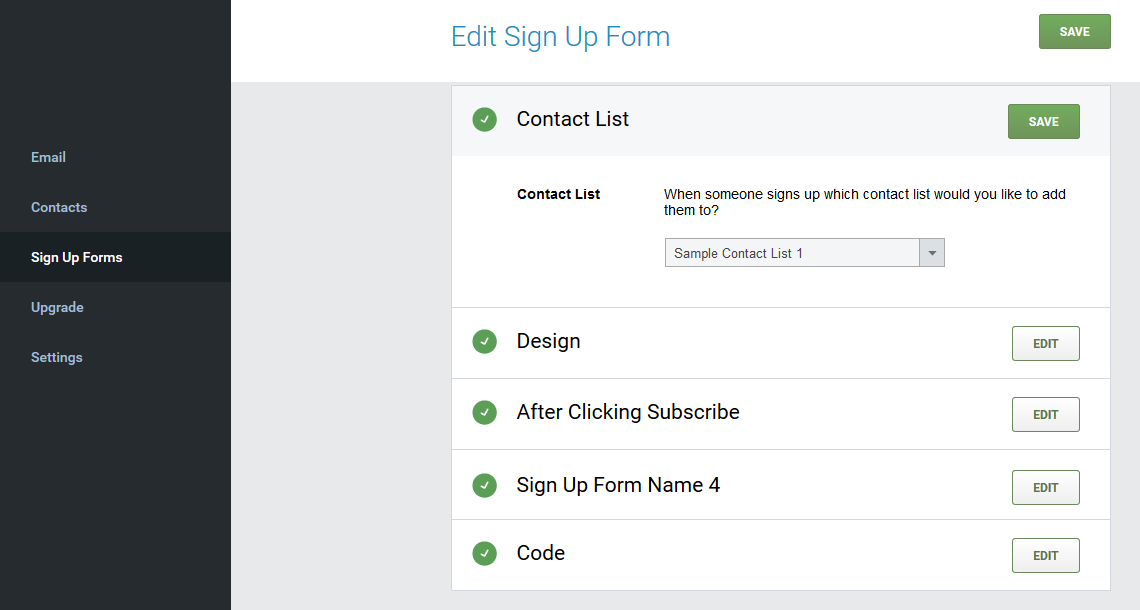1140x610 pixels.
Task: Select the Sample Contact List 1 combo box
Action: [x=792, y=253]
